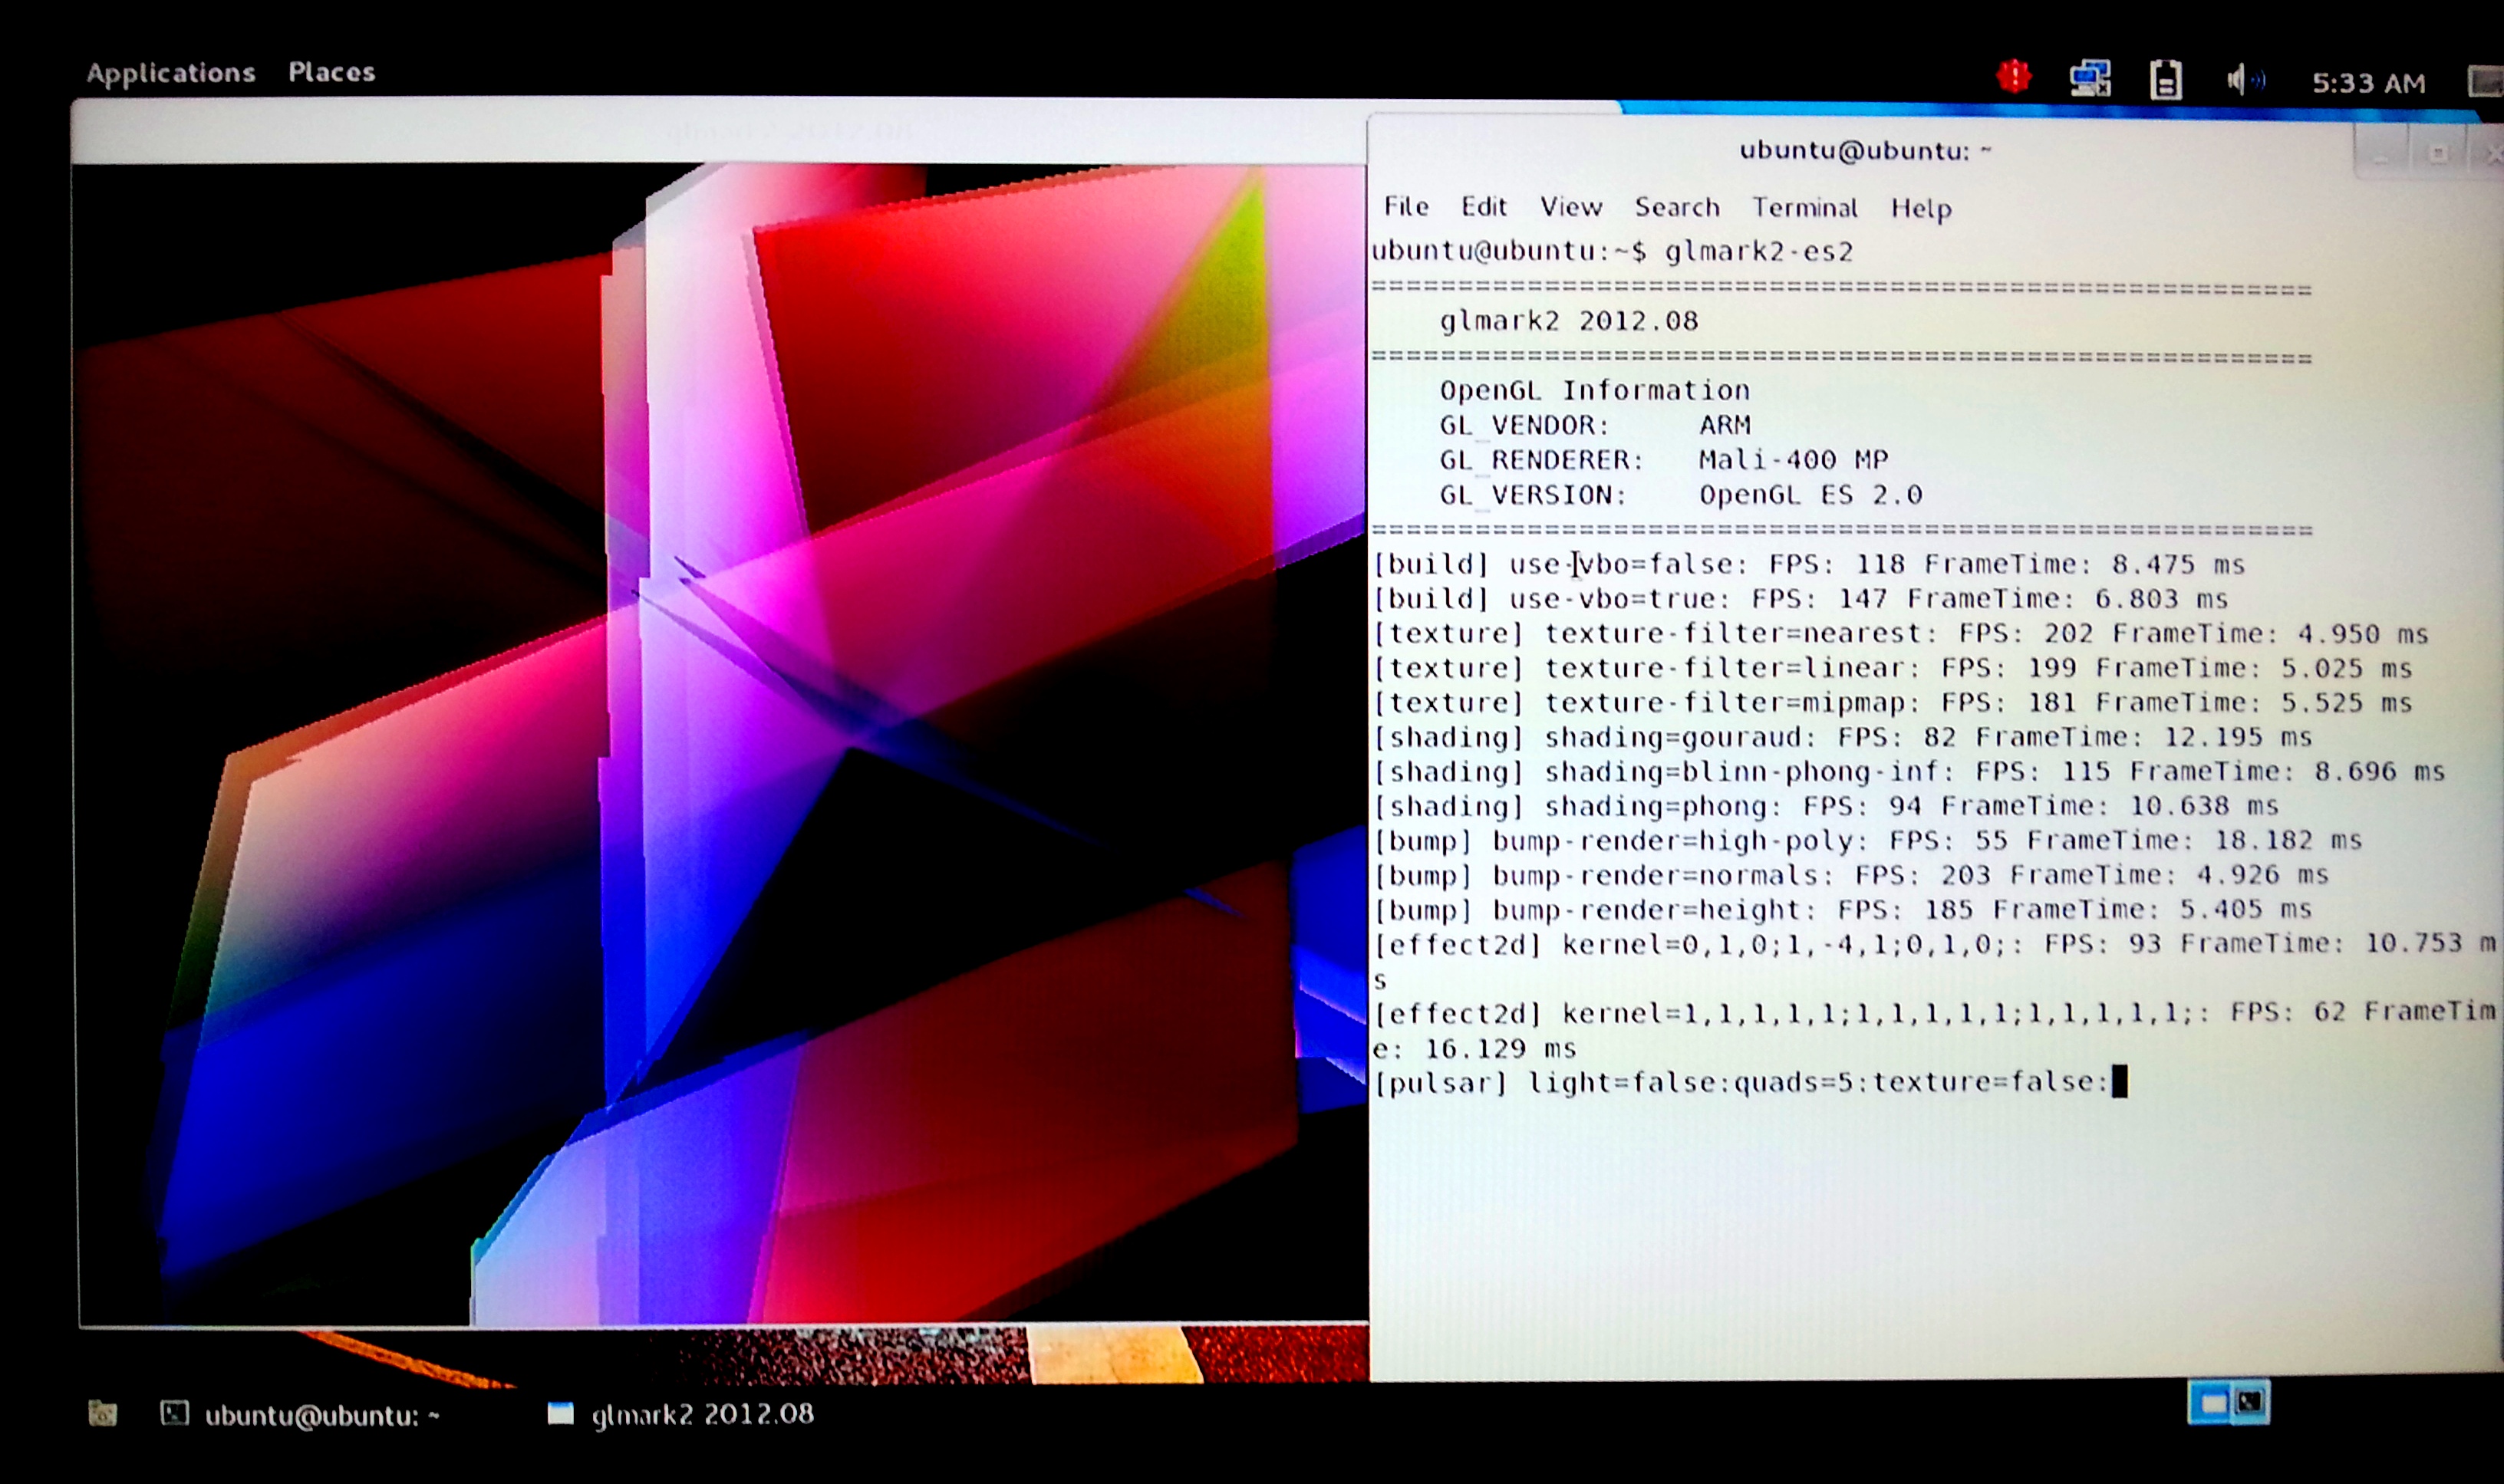Click the battery indicator icon in the top panel
The height and width of the screenshot is (1484, 2504).
click(2165, 79)
